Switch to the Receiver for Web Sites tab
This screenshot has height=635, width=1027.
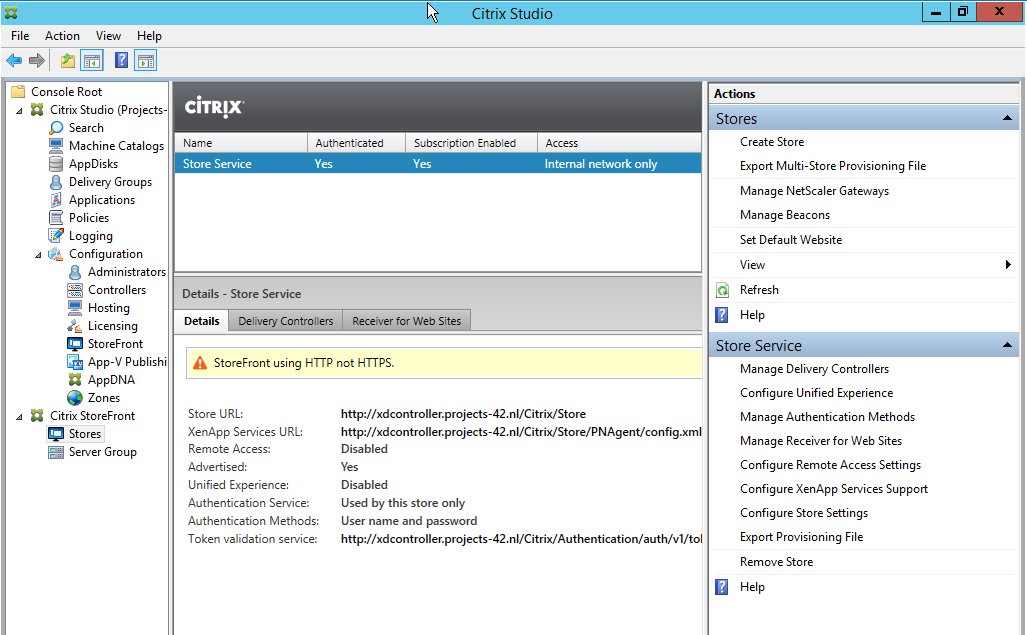pos(407,321)
